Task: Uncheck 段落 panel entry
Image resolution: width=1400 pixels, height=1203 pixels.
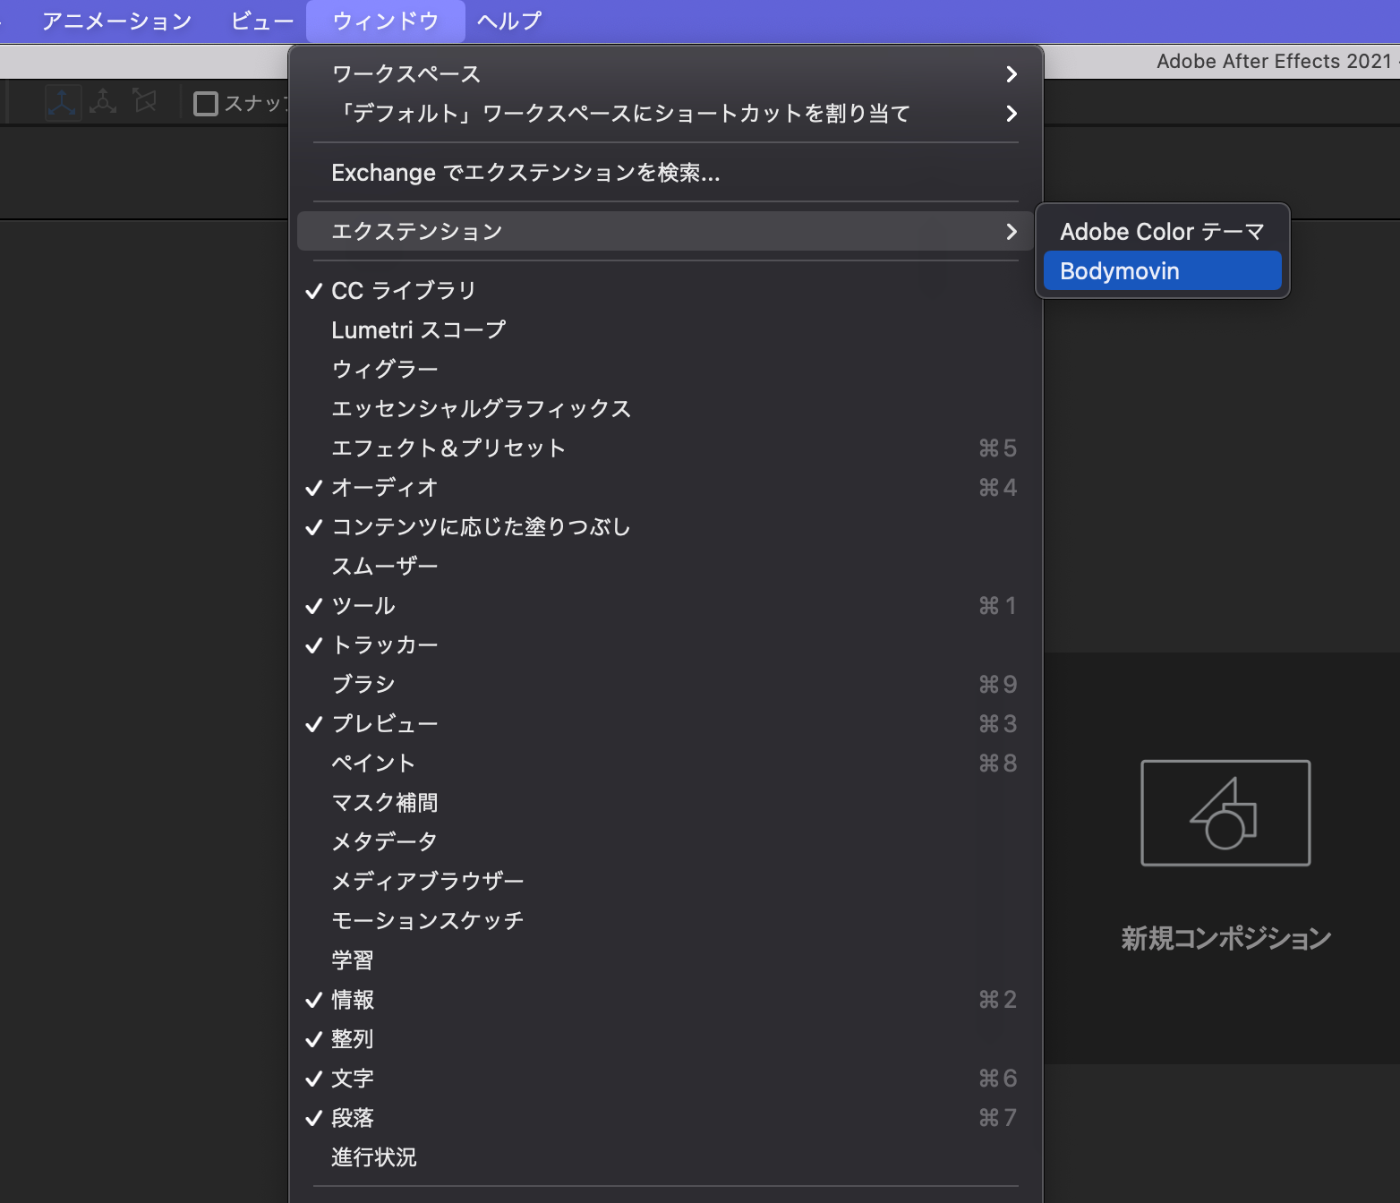Action: click(x=666, y=1118)
